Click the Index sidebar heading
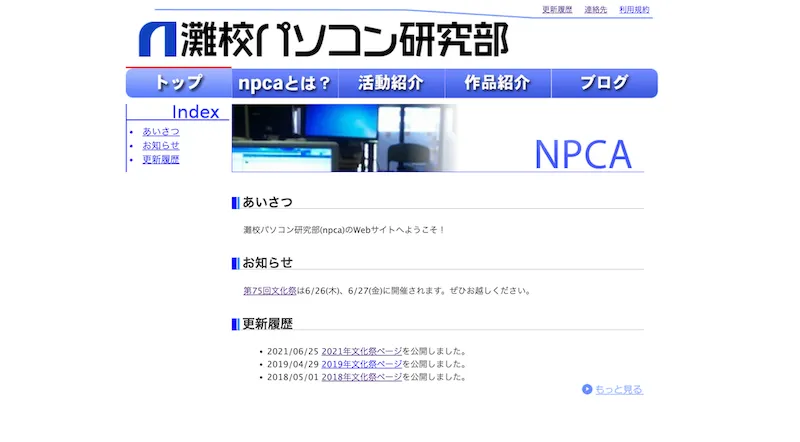Image resolution: width=800 pixels, height=442 pixels. click(195, 112)
